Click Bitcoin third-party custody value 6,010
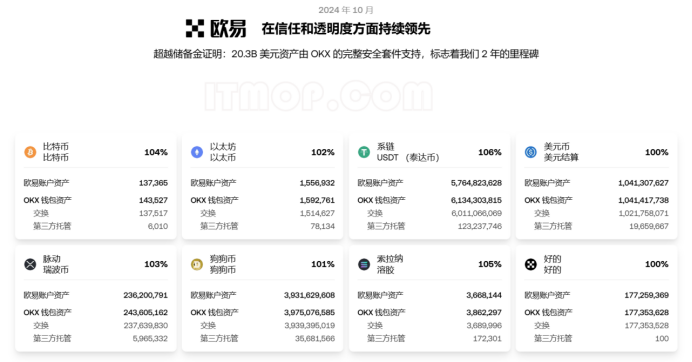Viewport: 692px width, 362px height. pyautogui.click(x=158, y=226)
